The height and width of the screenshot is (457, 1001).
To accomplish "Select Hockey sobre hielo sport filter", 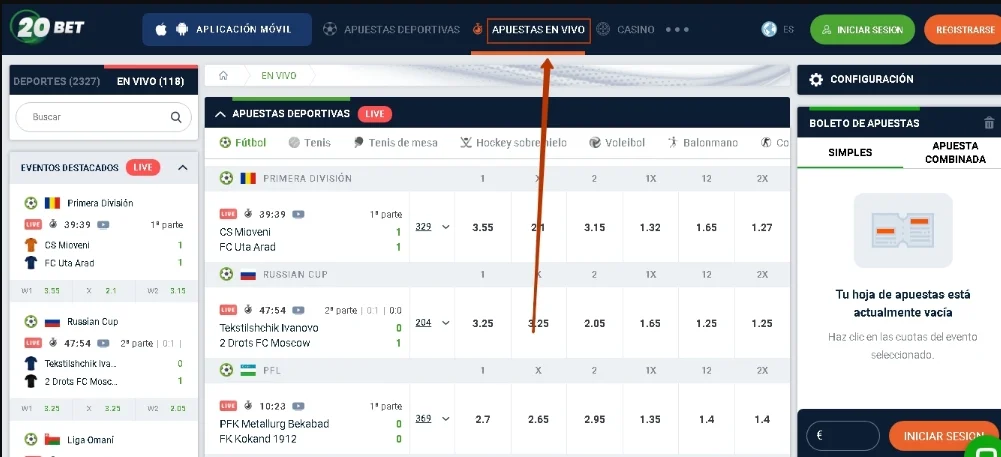I will pyautogui.click(x=513, y=142).
